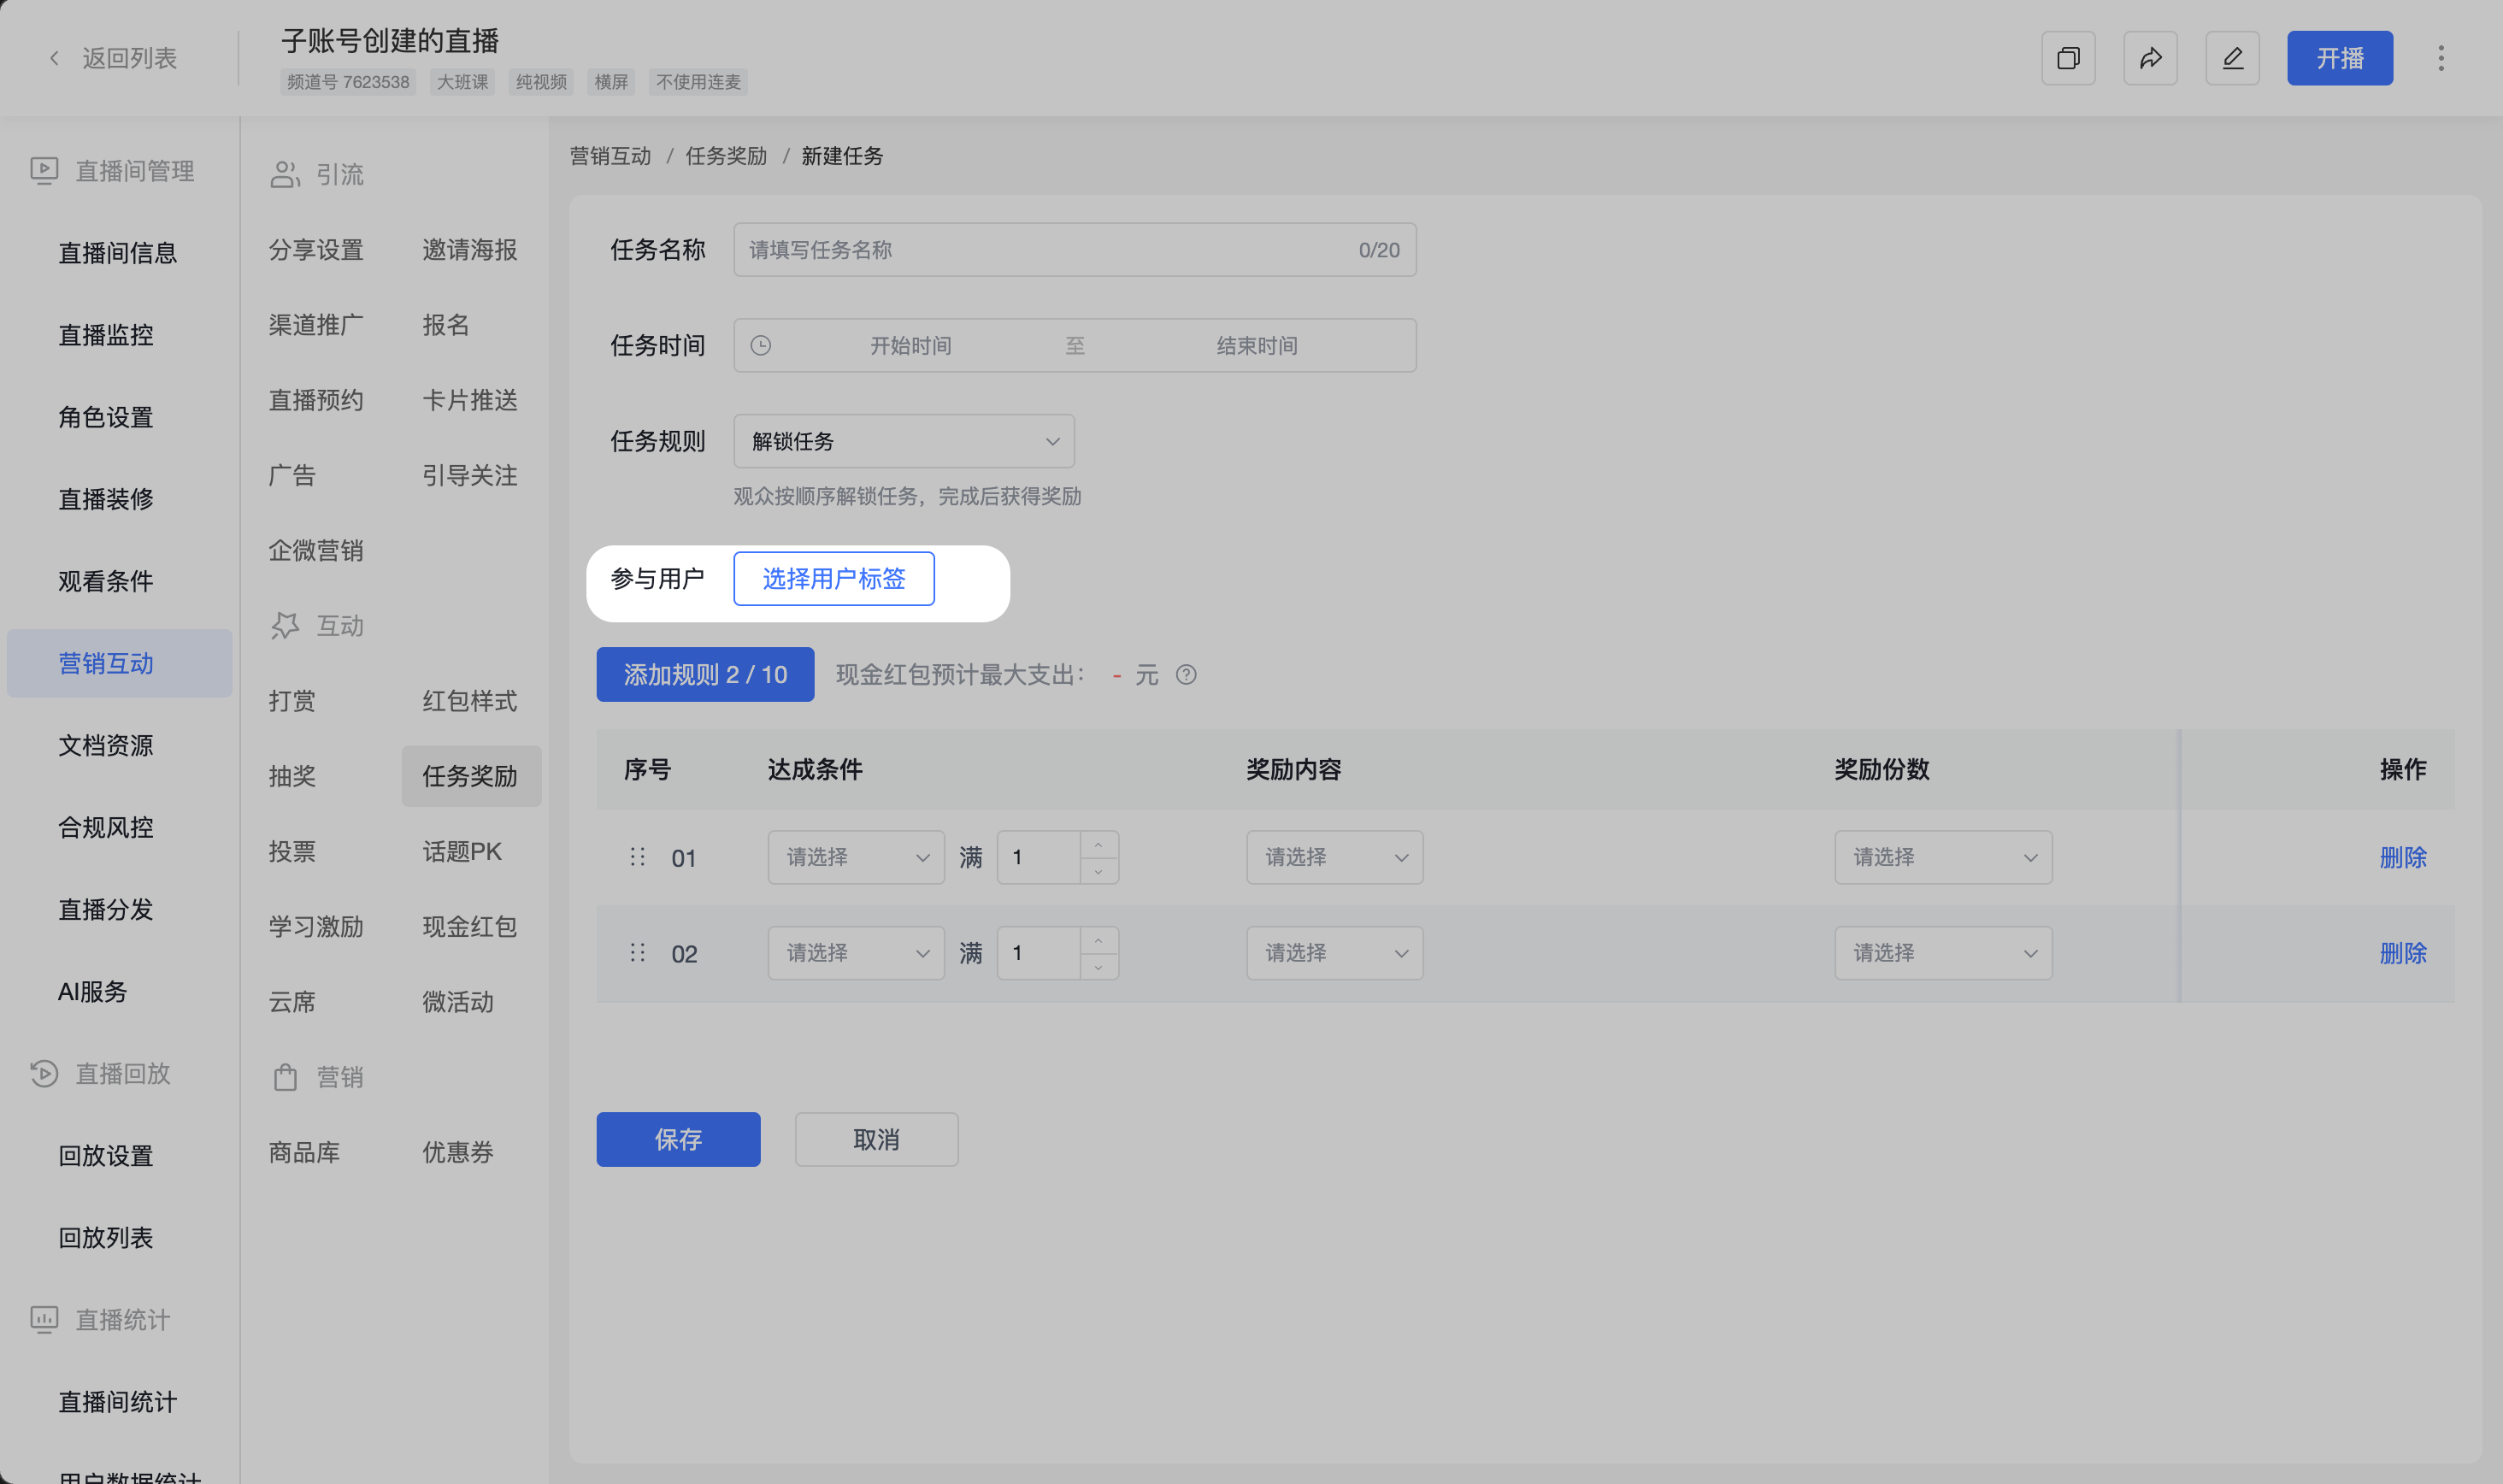Click the 直播间管理 section icon

tap(44, 171)
